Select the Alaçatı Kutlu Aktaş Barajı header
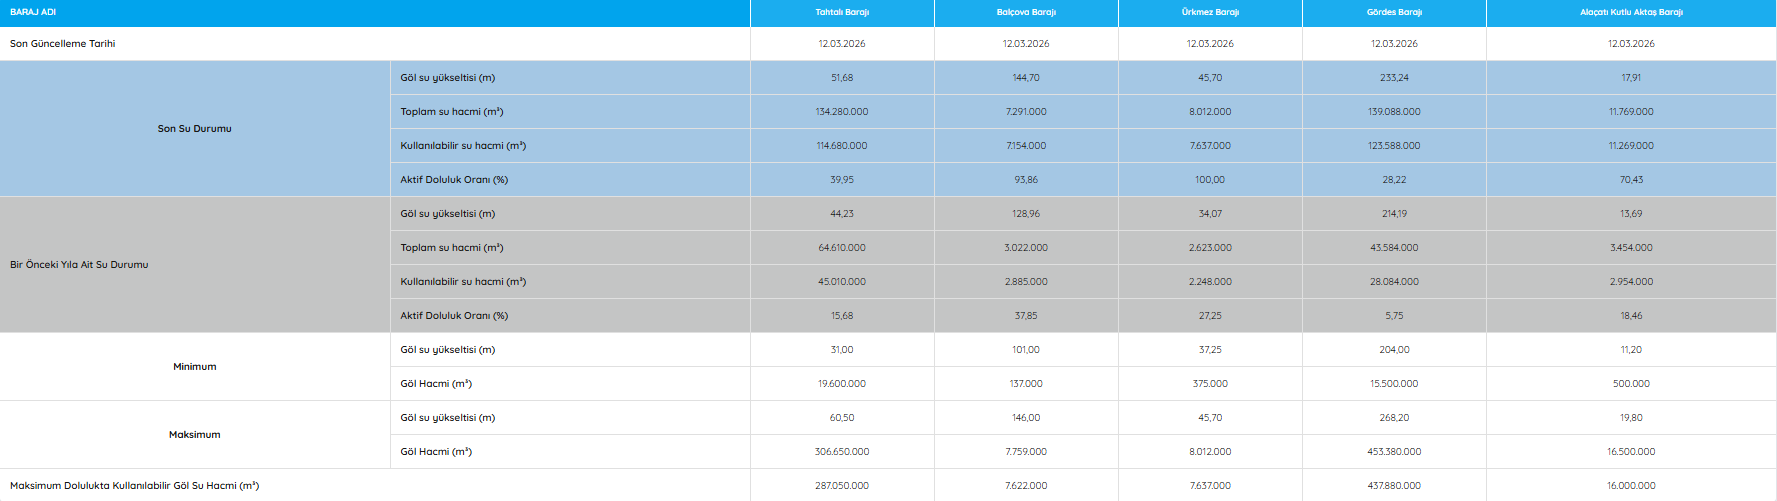Image resolution: width=1777 pixels, height=501 pixels. (1631, 12)
